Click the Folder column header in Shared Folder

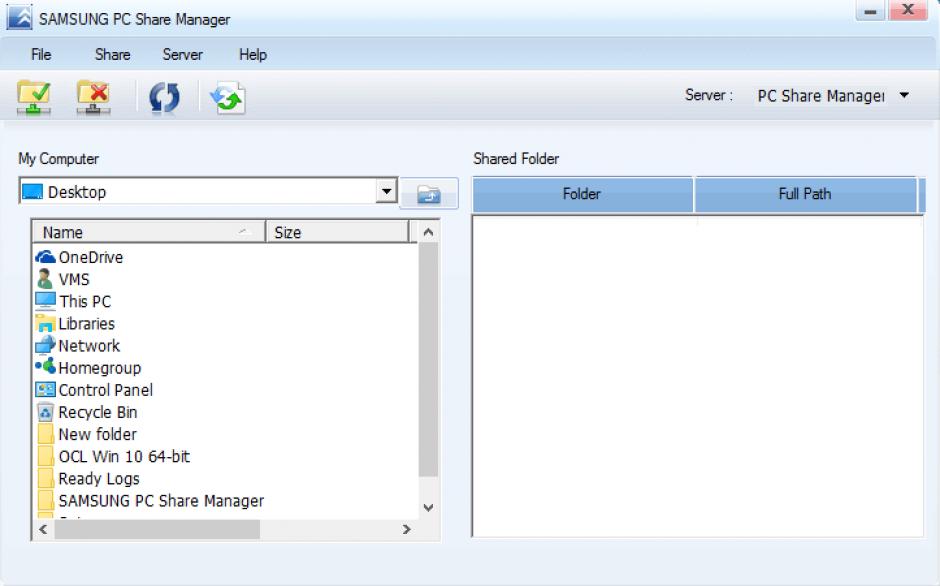tap(582, 194)
